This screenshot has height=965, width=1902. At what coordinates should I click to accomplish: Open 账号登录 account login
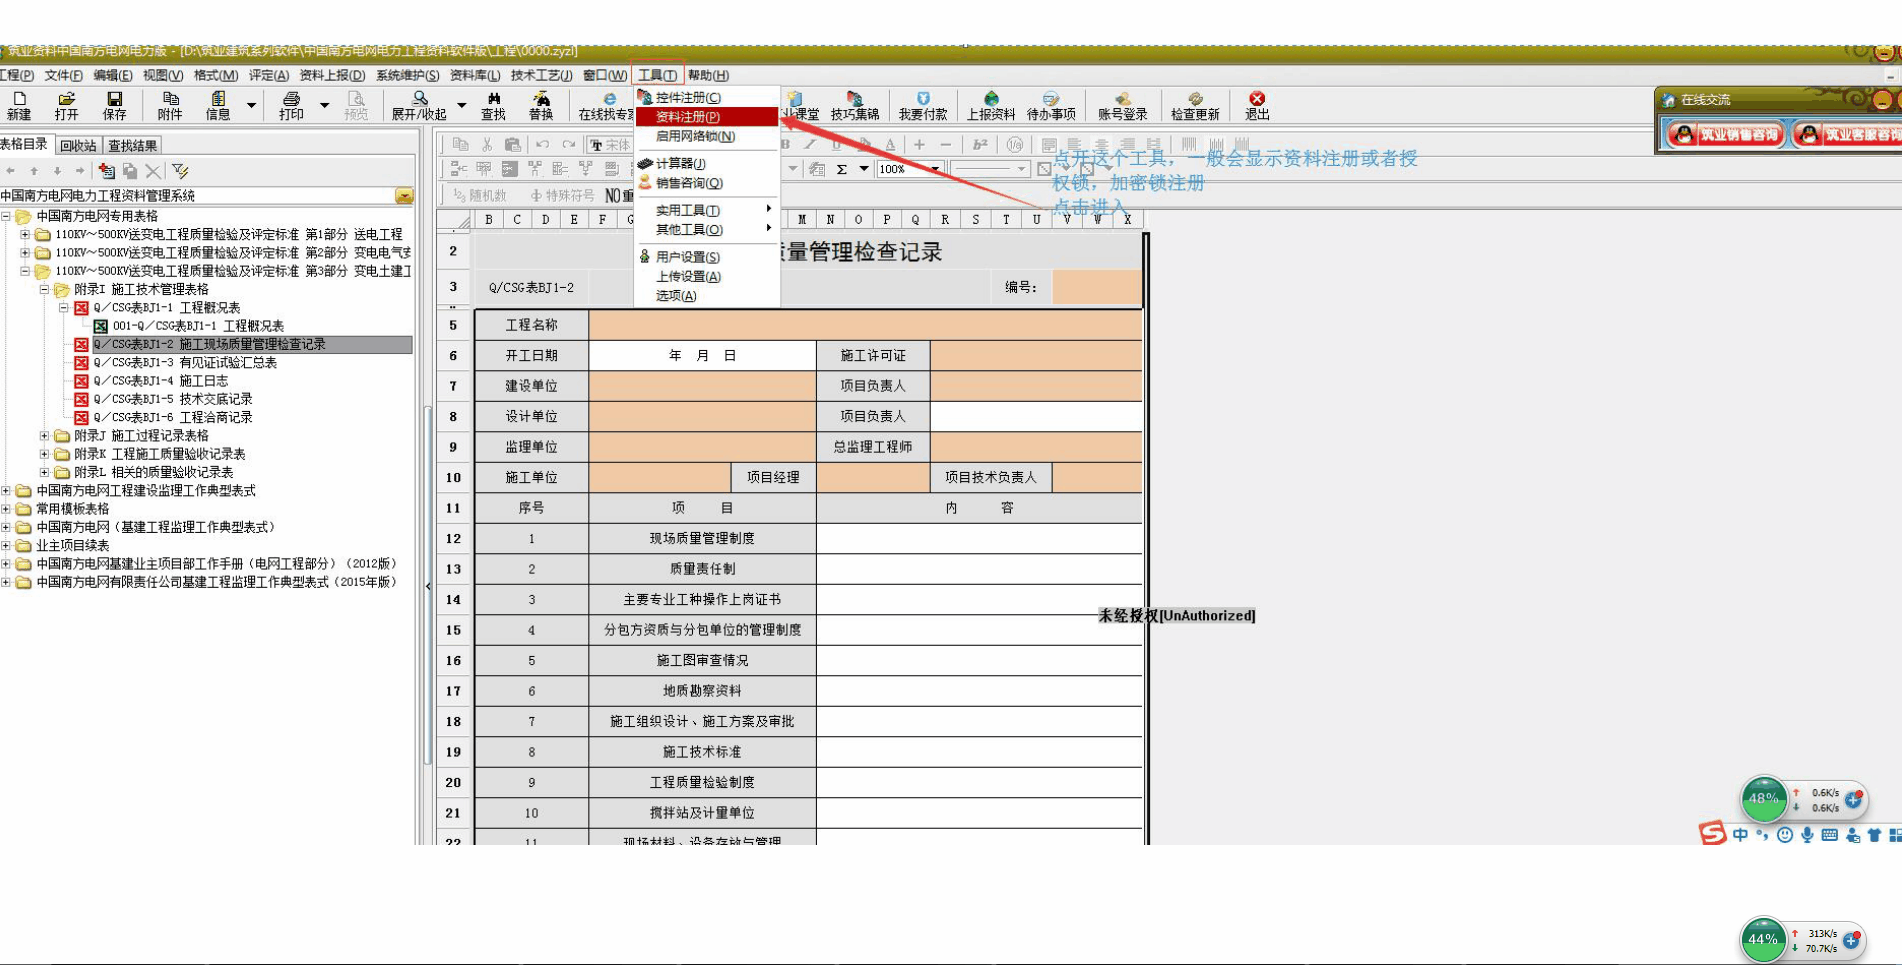tap(1122, 105)
